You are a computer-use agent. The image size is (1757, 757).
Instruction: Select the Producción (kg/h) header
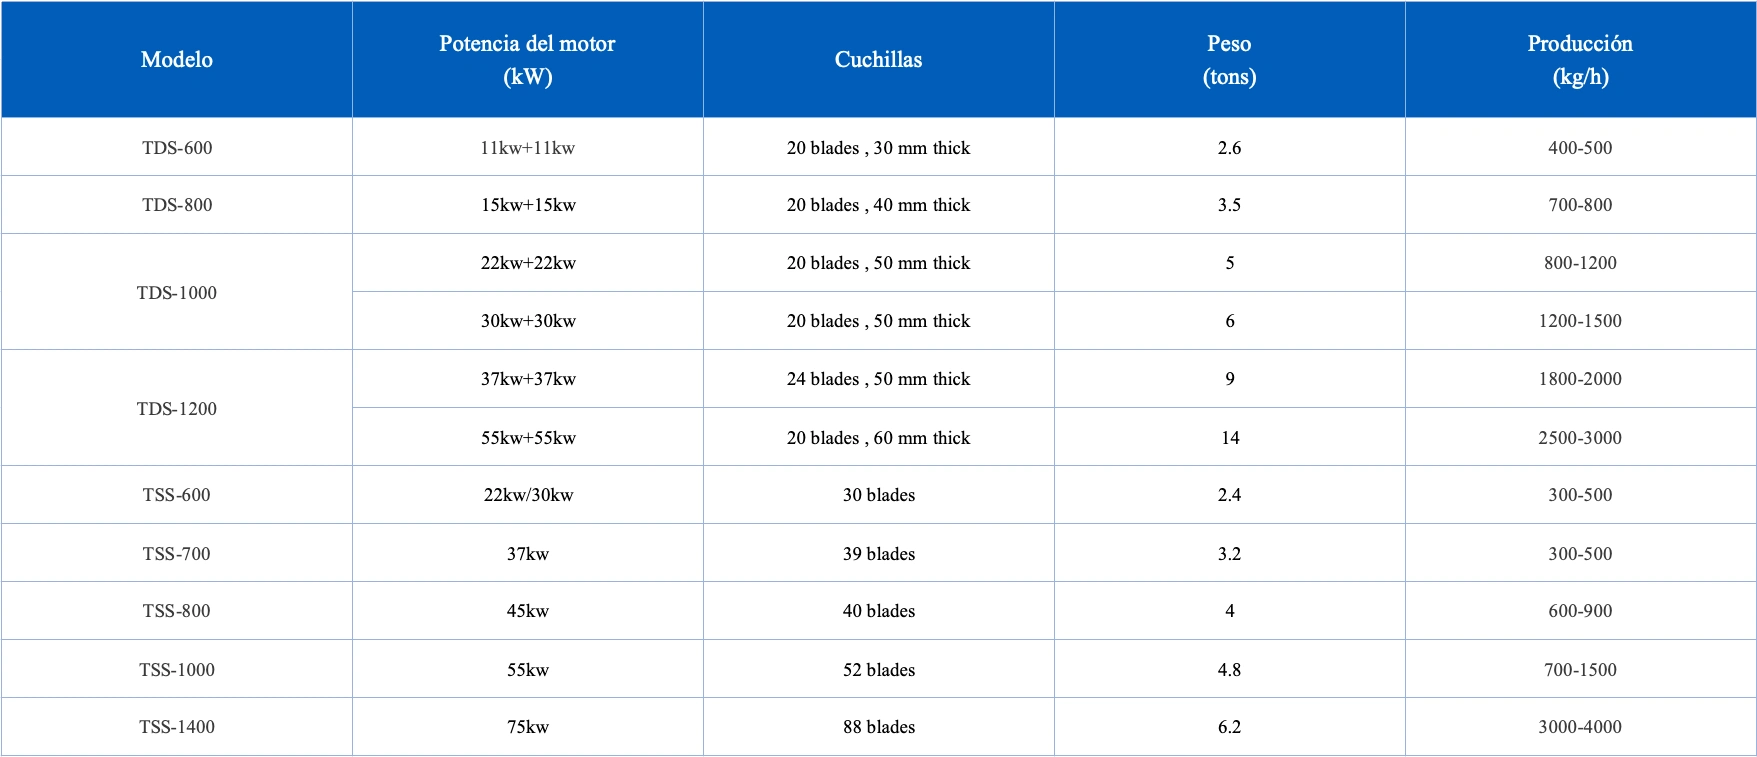tap(1580, 60)
